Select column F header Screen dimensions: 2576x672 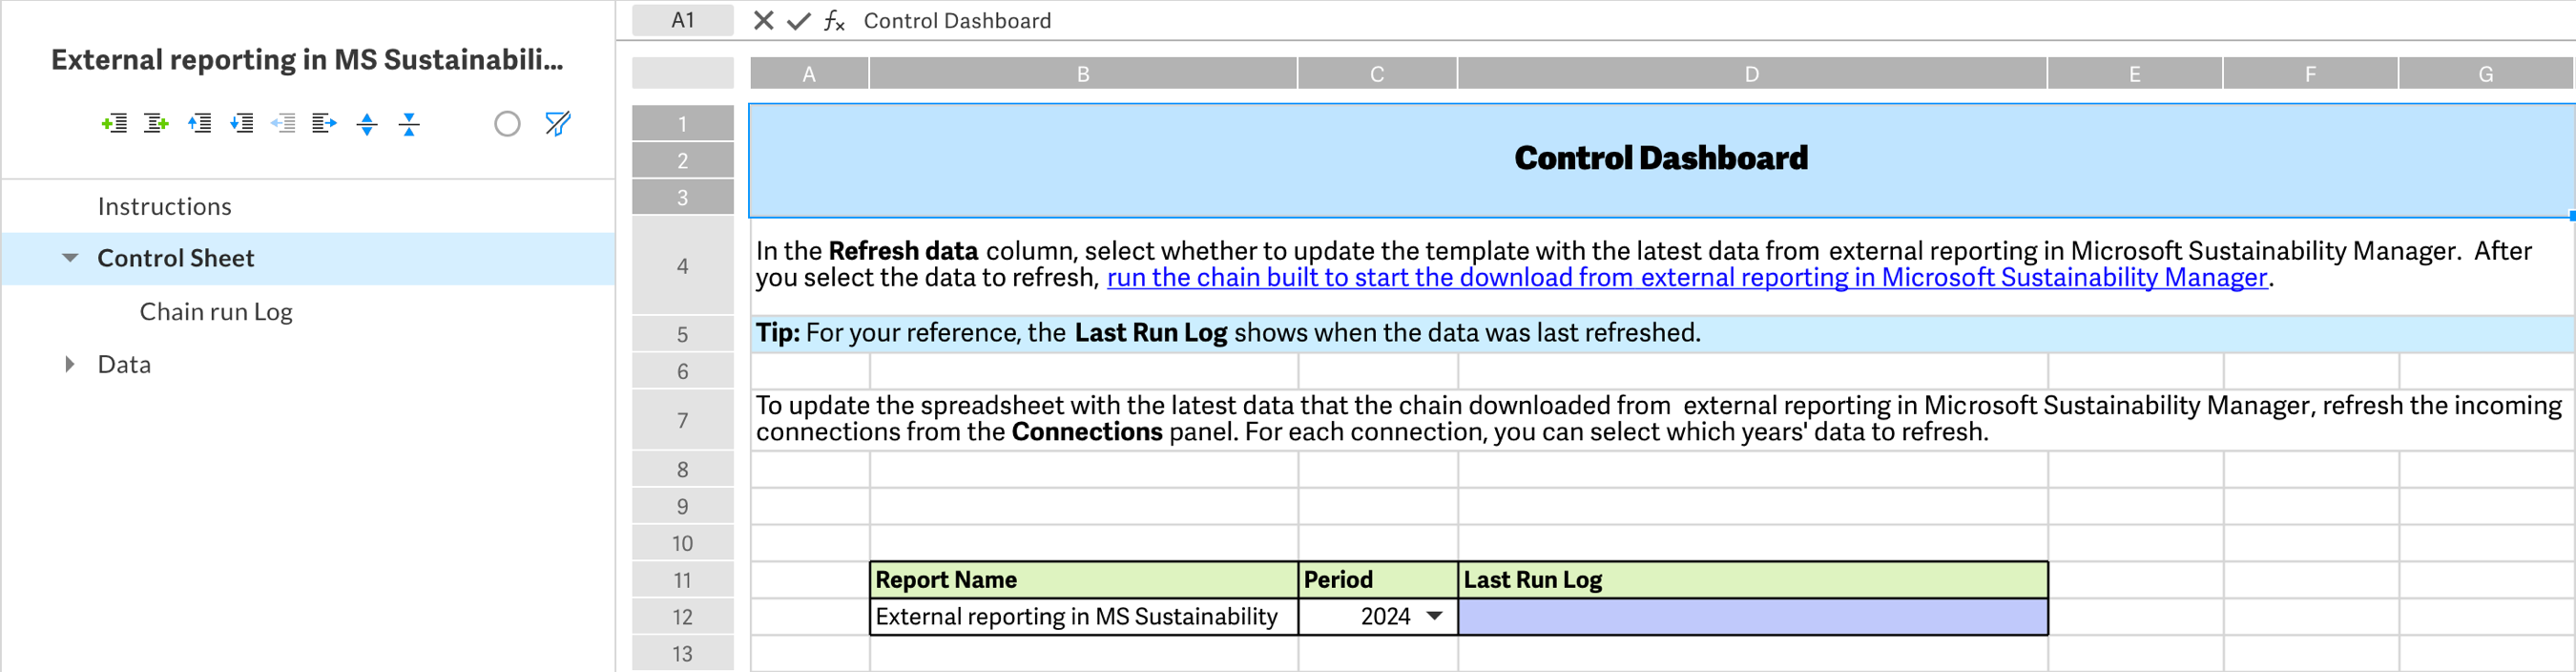2310,74
